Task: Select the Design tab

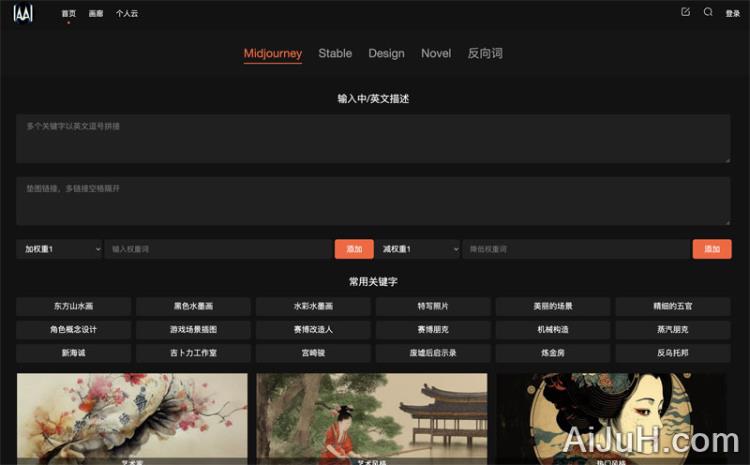Action: [x=386, y=53]
